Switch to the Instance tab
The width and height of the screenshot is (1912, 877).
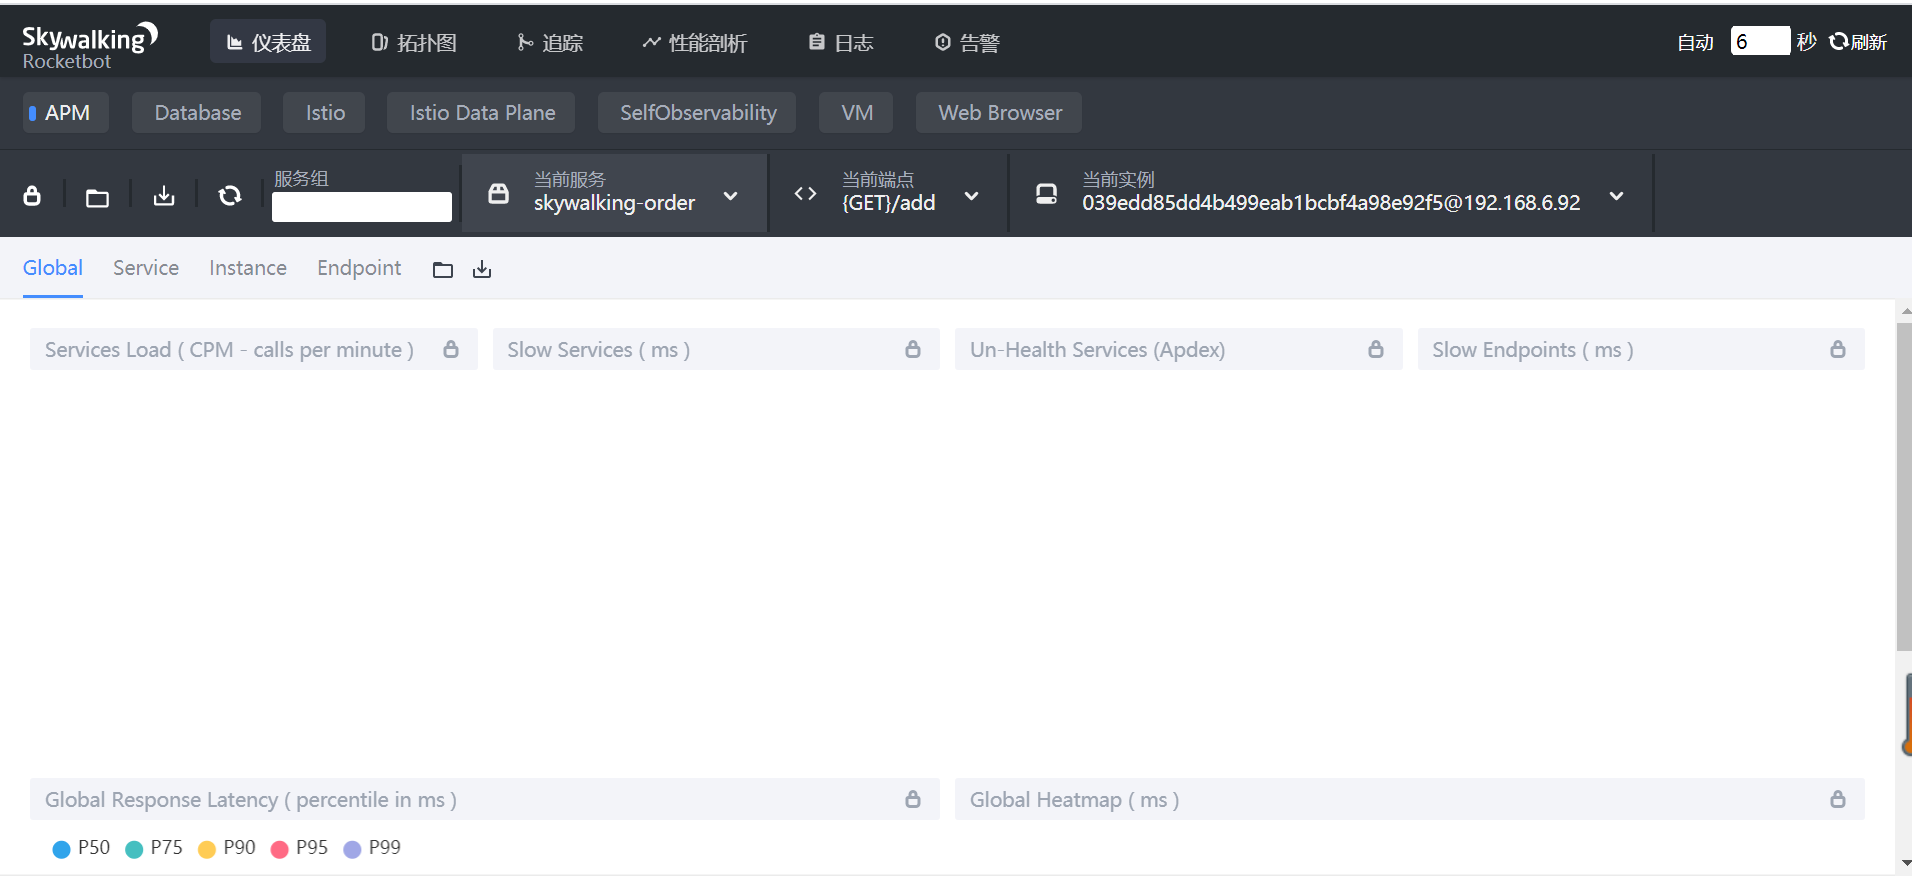point(248,268)
